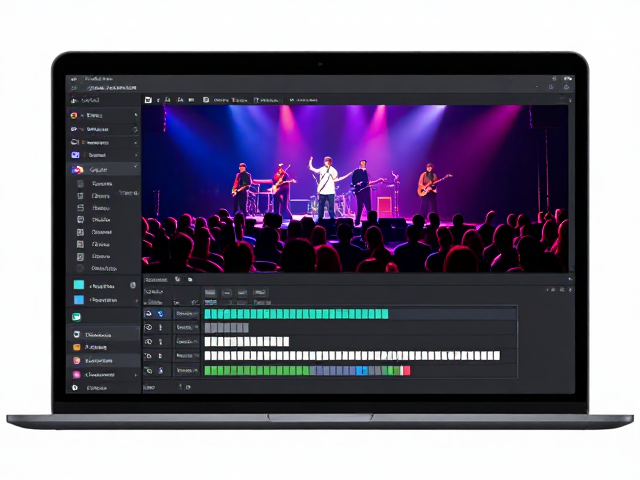
Task: Click the green chat-bubble icon in the sidebar
Action: click(x=76, y=317)
